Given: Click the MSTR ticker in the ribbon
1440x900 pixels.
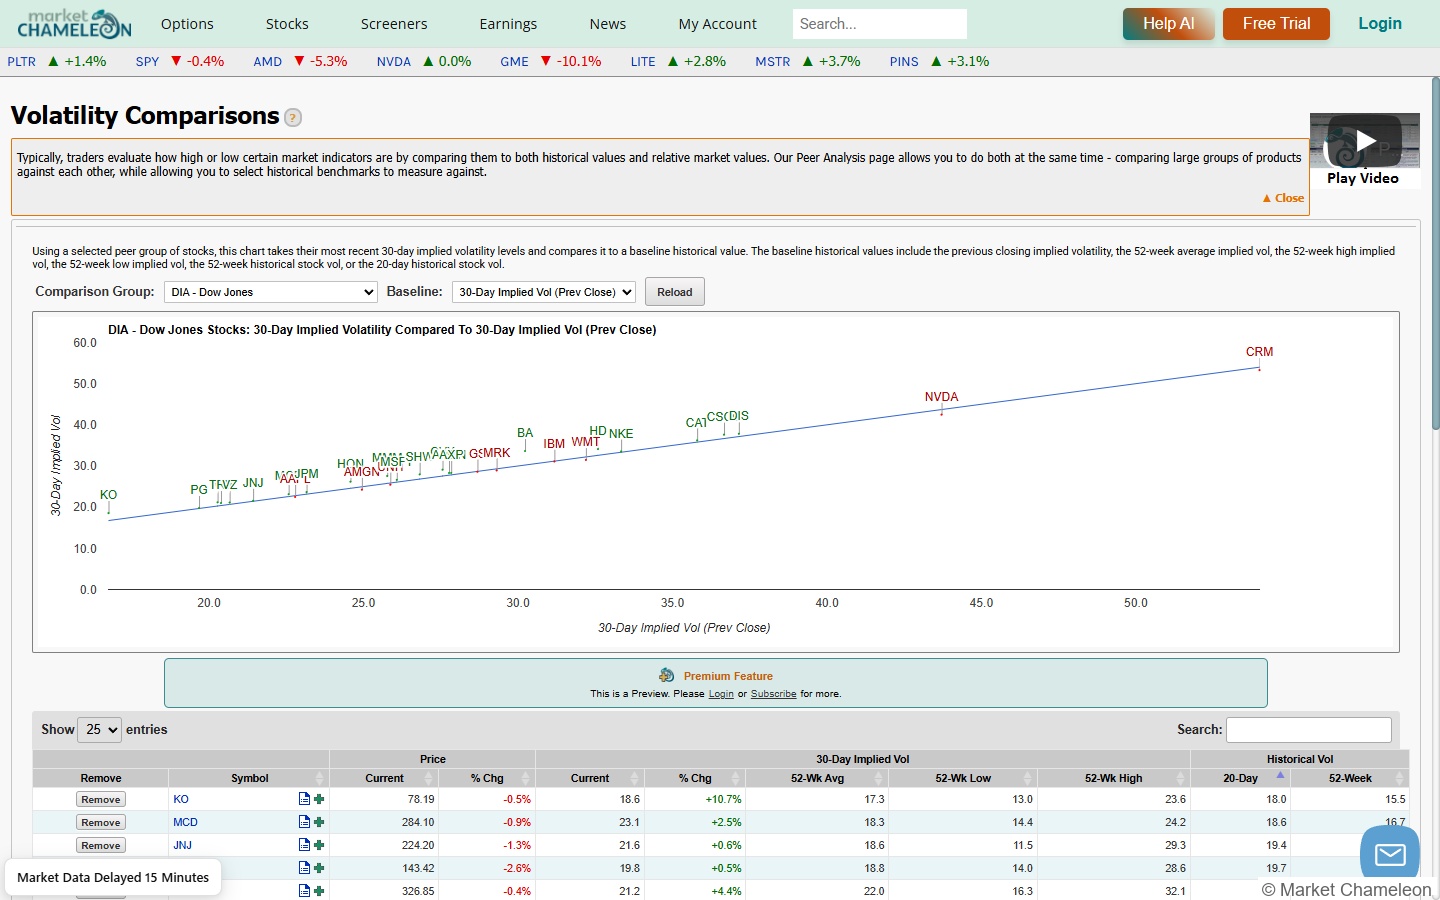Looking at the screenshot, I should pyautogui.click(x=773, y=62).
